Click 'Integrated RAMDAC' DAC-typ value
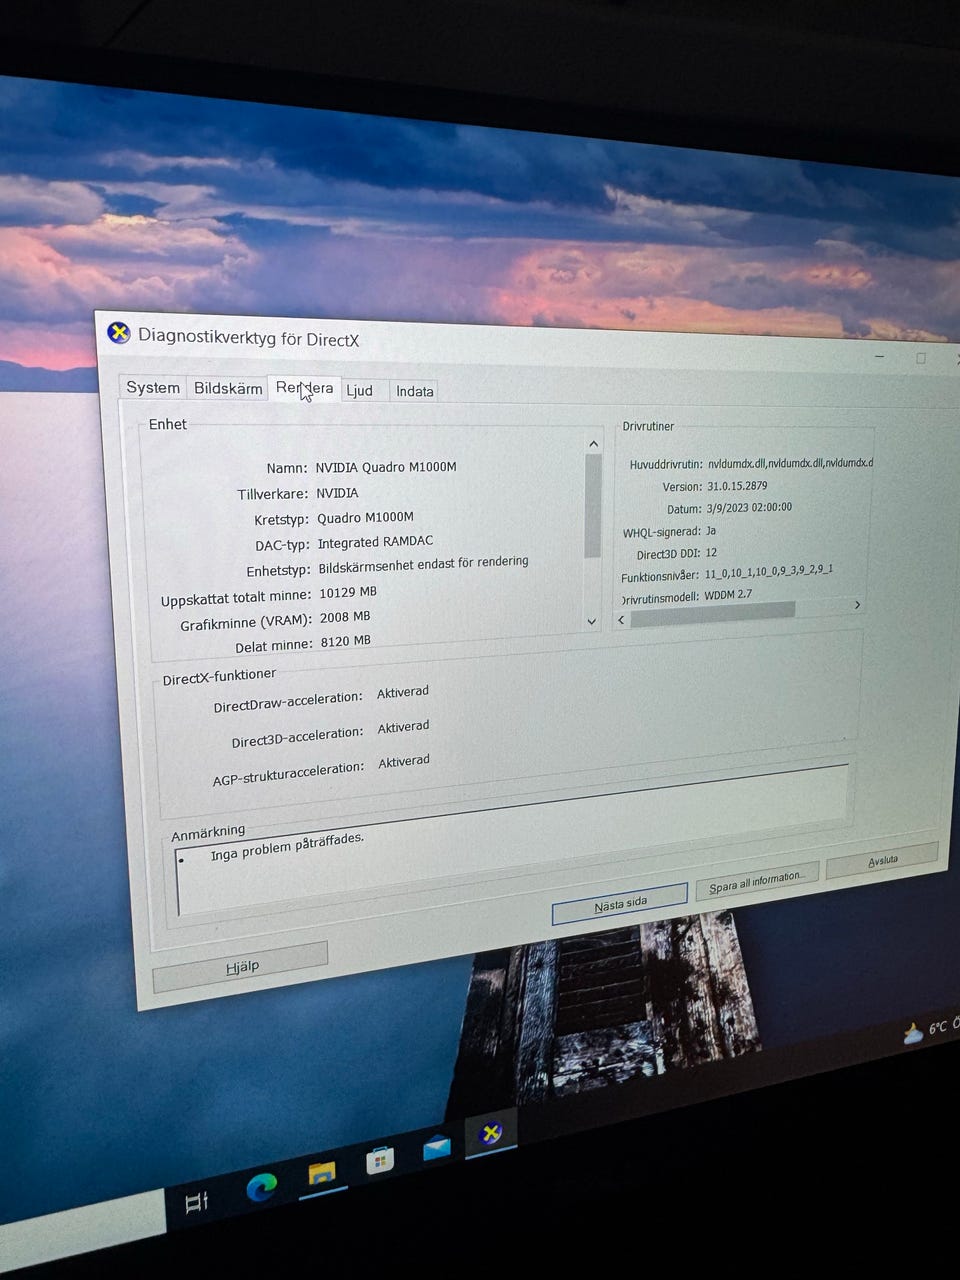This screenshot has width=960, height=1280. coord(375,542)
